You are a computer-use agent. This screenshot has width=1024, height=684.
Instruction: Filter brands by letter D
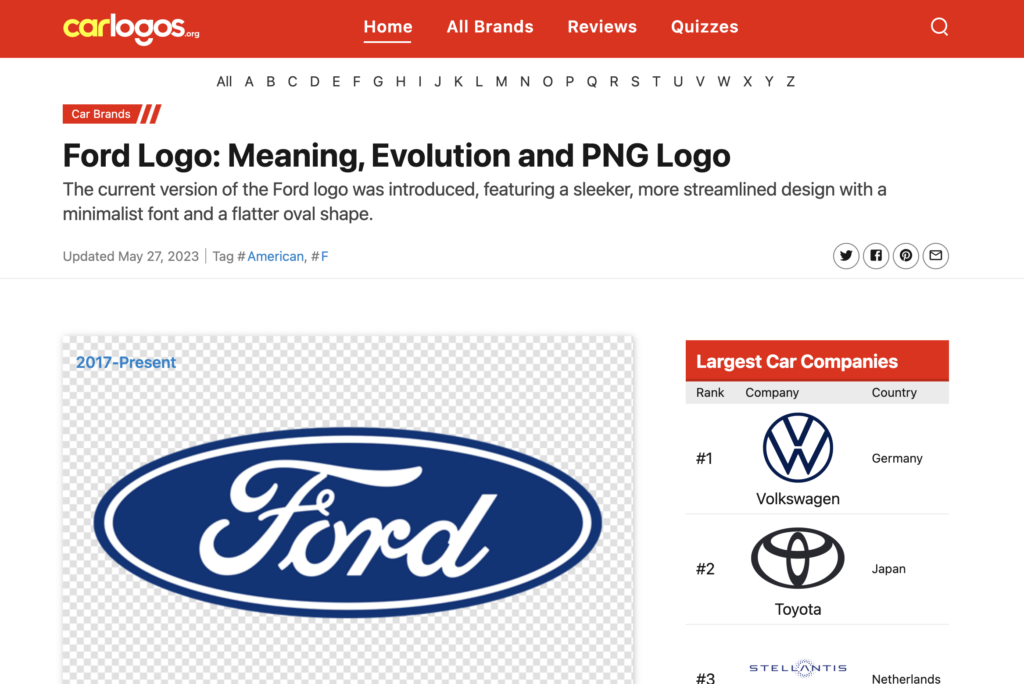[x=315, y=82]
